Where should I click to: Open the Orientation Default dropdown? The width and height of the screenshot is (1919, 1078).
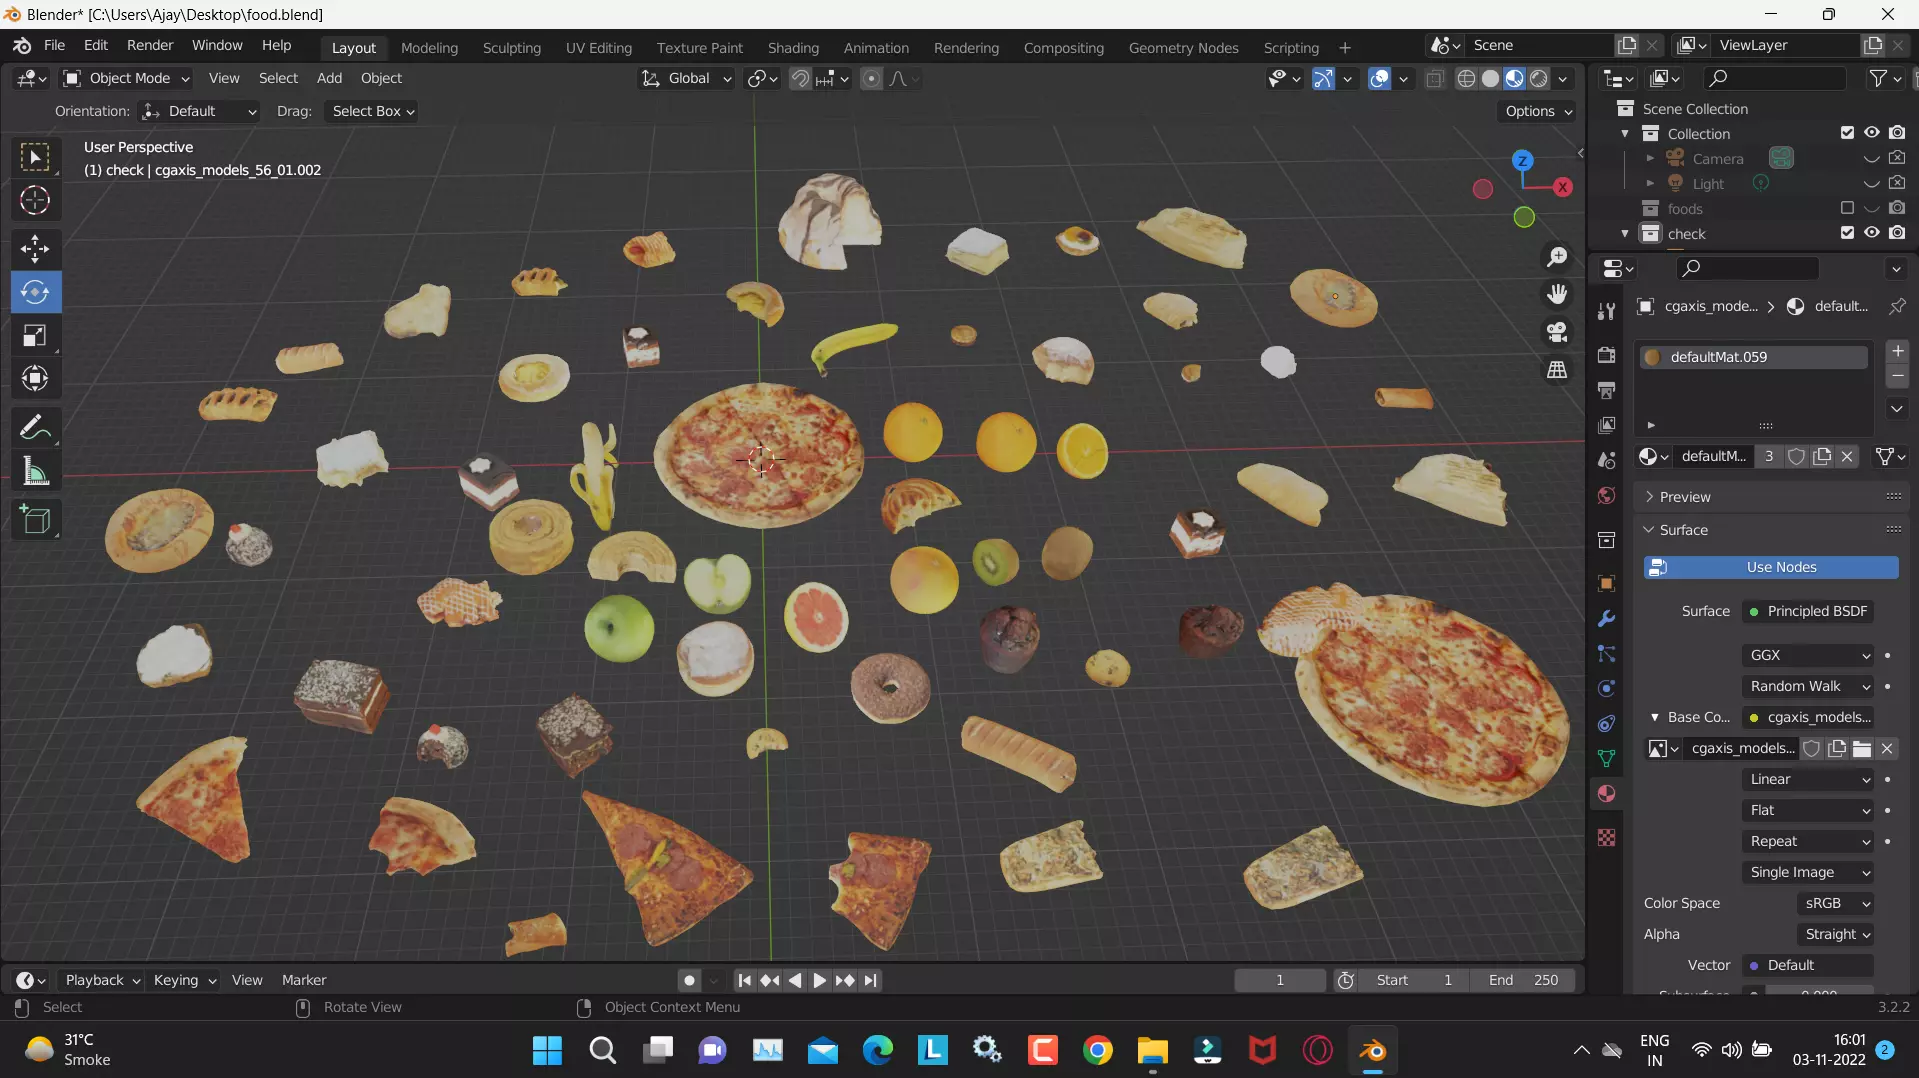[199, 111]
